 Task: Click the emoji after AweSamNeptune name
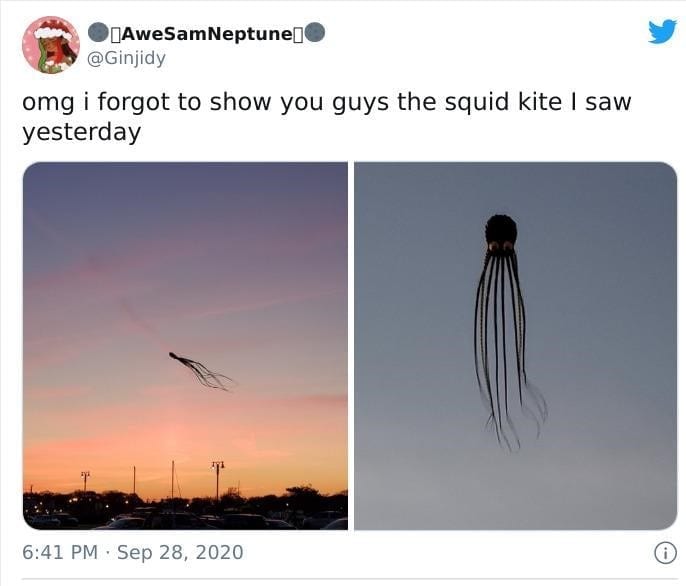[x=315, y=32]
